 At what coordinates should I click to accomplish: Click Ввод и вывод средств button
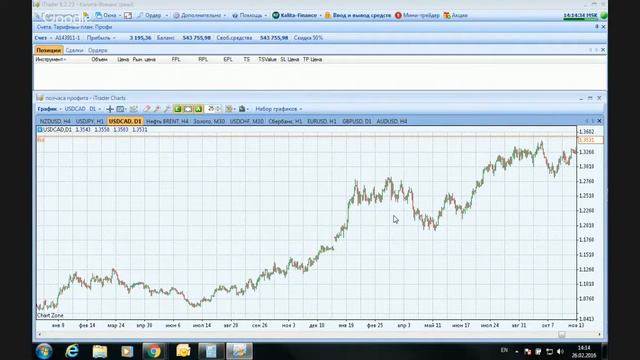(358, 16)
